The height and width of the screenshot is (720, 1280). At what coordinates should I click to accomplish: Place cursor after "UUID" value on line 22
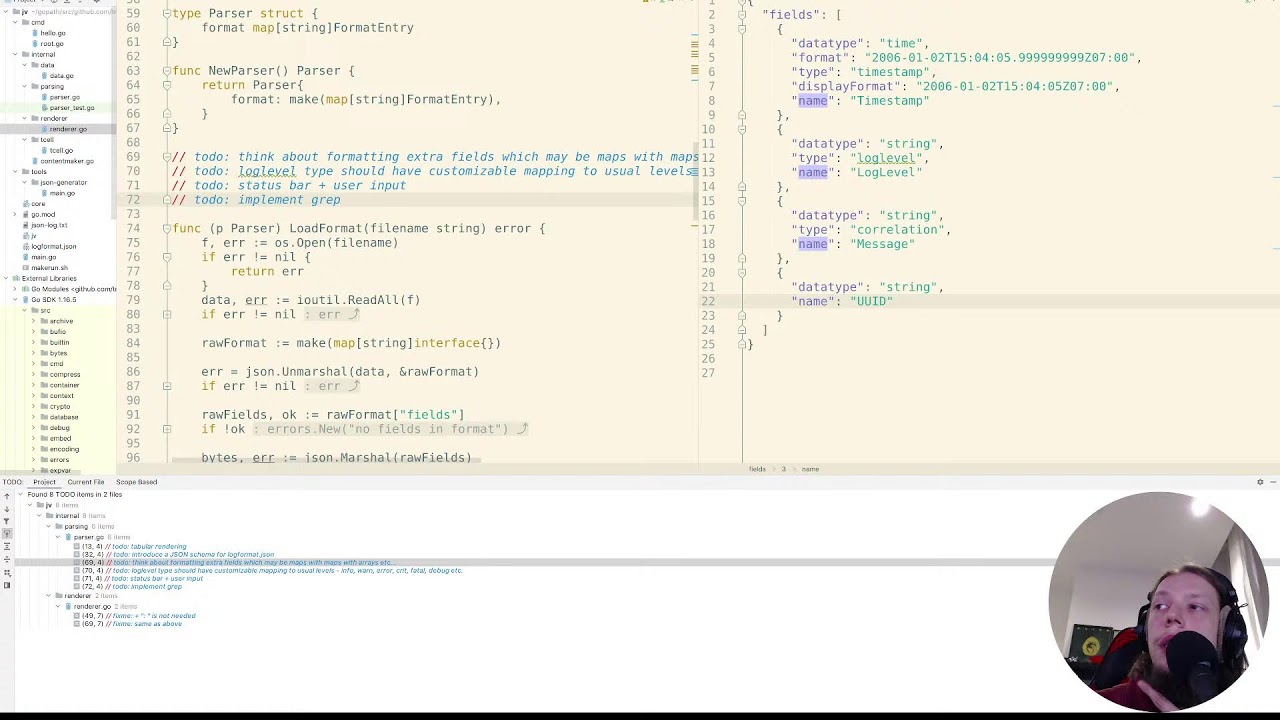pos(893,301)
